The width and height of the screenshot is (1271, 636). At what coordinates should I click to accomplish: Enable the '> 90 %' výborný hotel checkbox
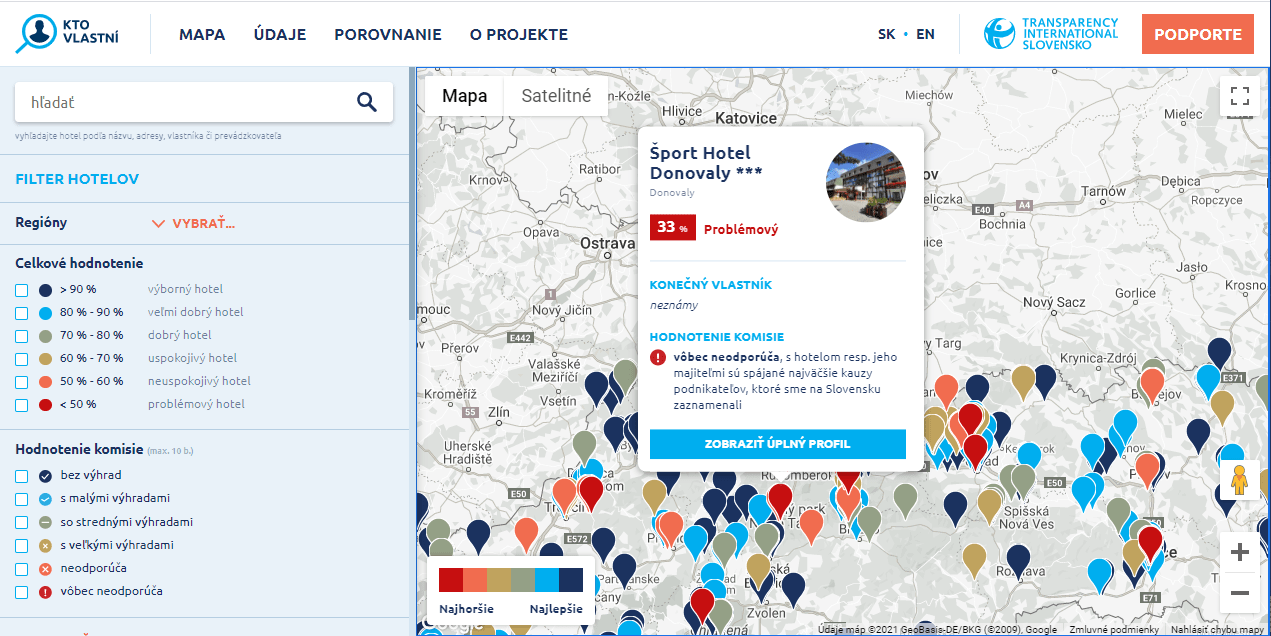tap(22, 290)
